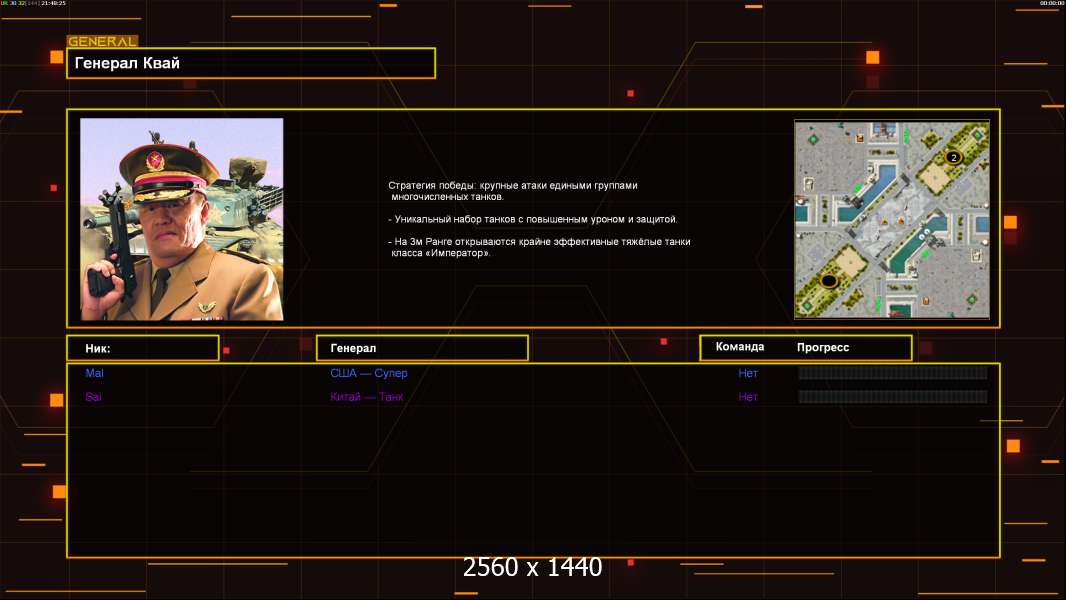Click Sai's loading progress bar
Viewport: 1066px width, 600px height.
click(892, 397)
